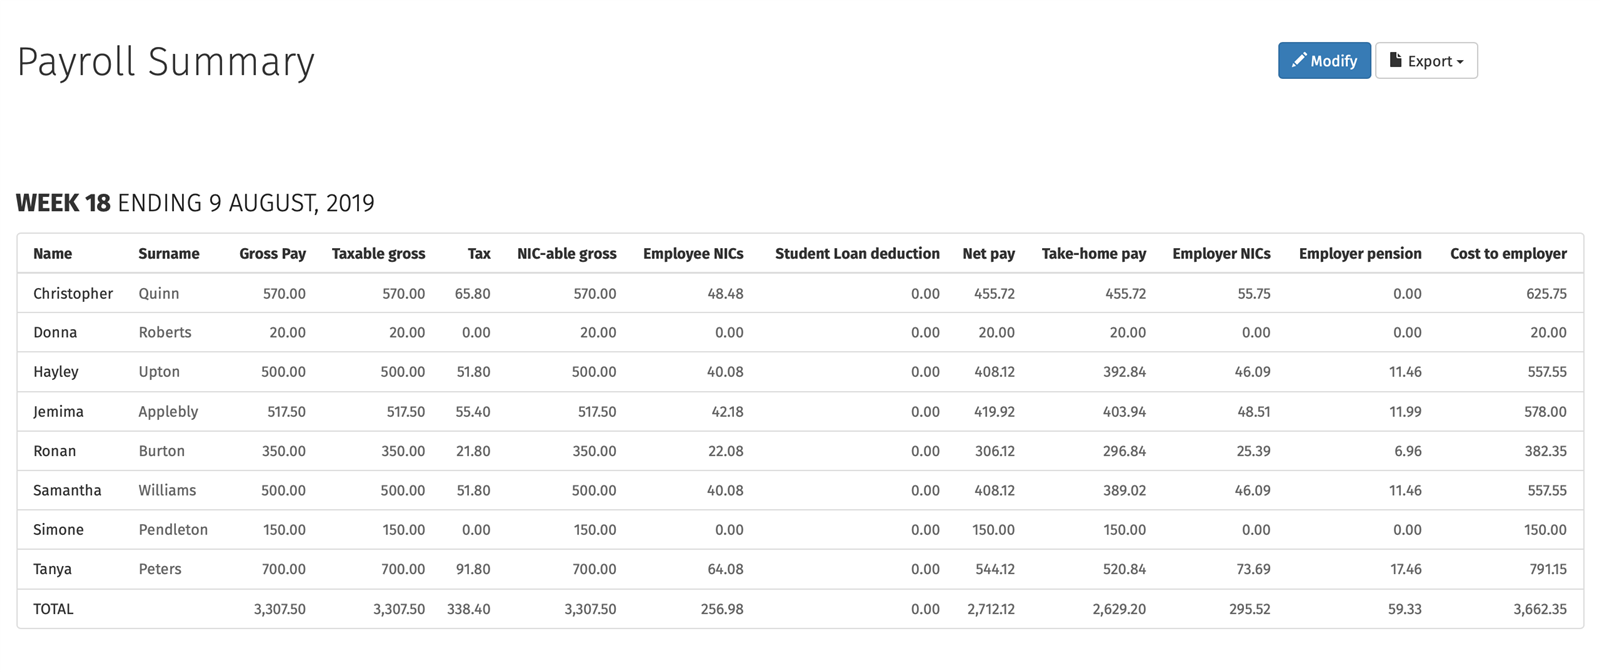Viewport: 1600px width, 672px height.
Task: Select the total cost to employer 3,662.35
Action: click(x=1540, y=609)
